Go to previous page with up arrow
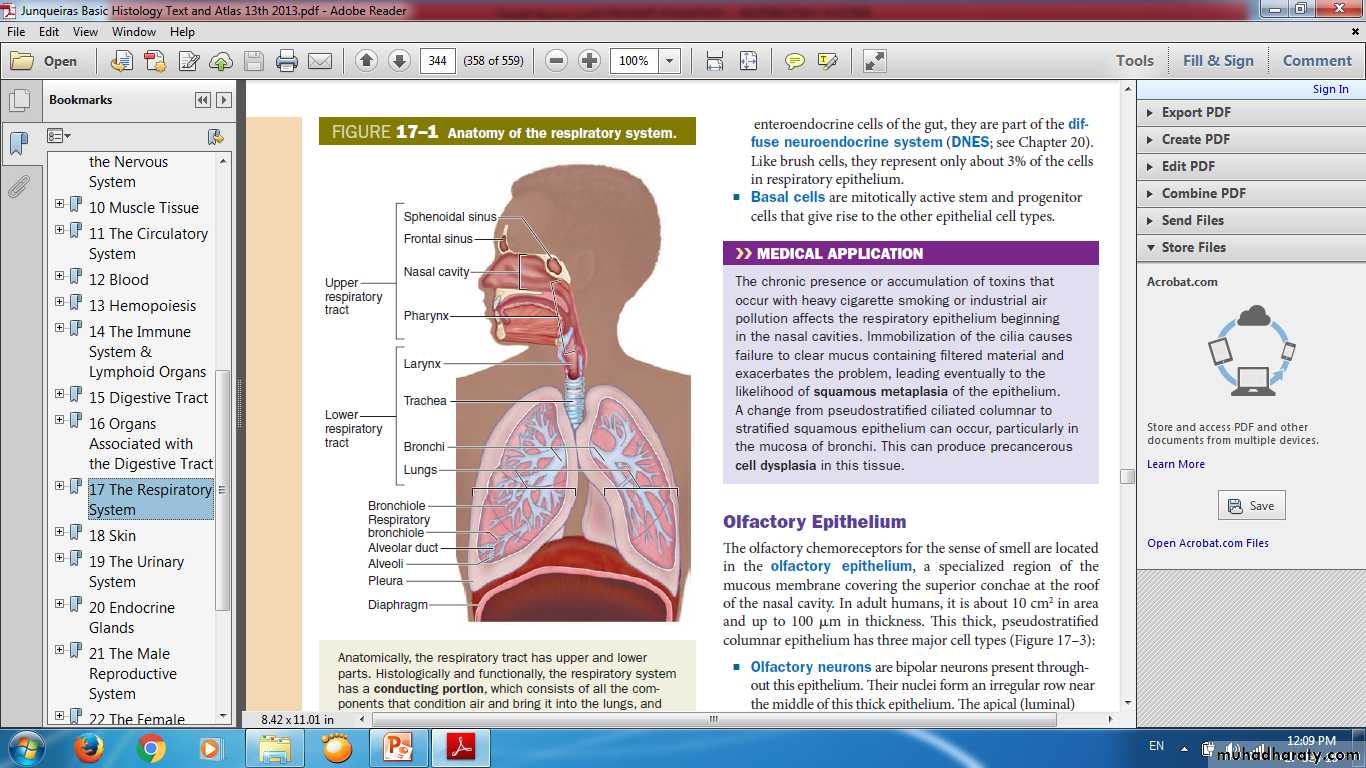Viewport: 1366px width, 768px height. tap(366, 61)
